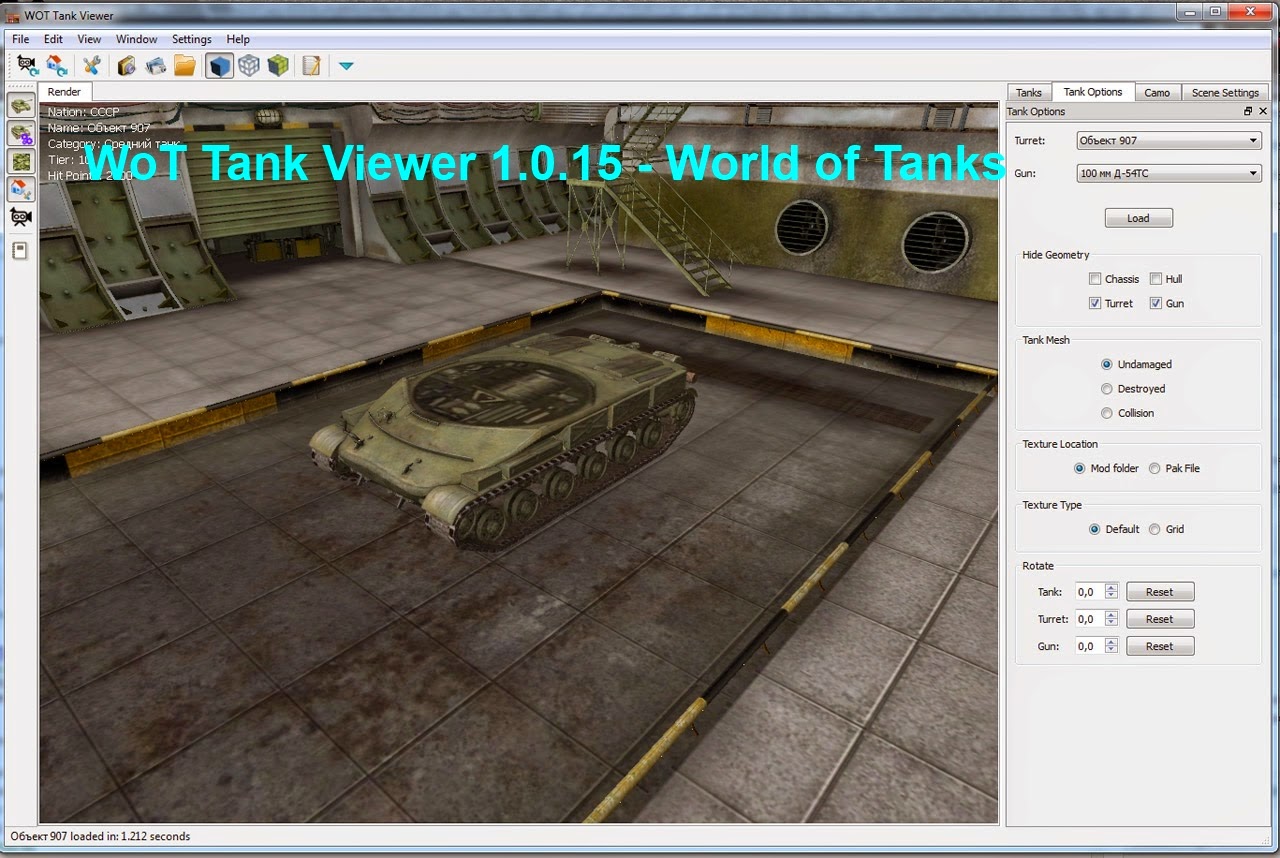
Task: Switch to the Camo tab
Action: (1157, 92)
